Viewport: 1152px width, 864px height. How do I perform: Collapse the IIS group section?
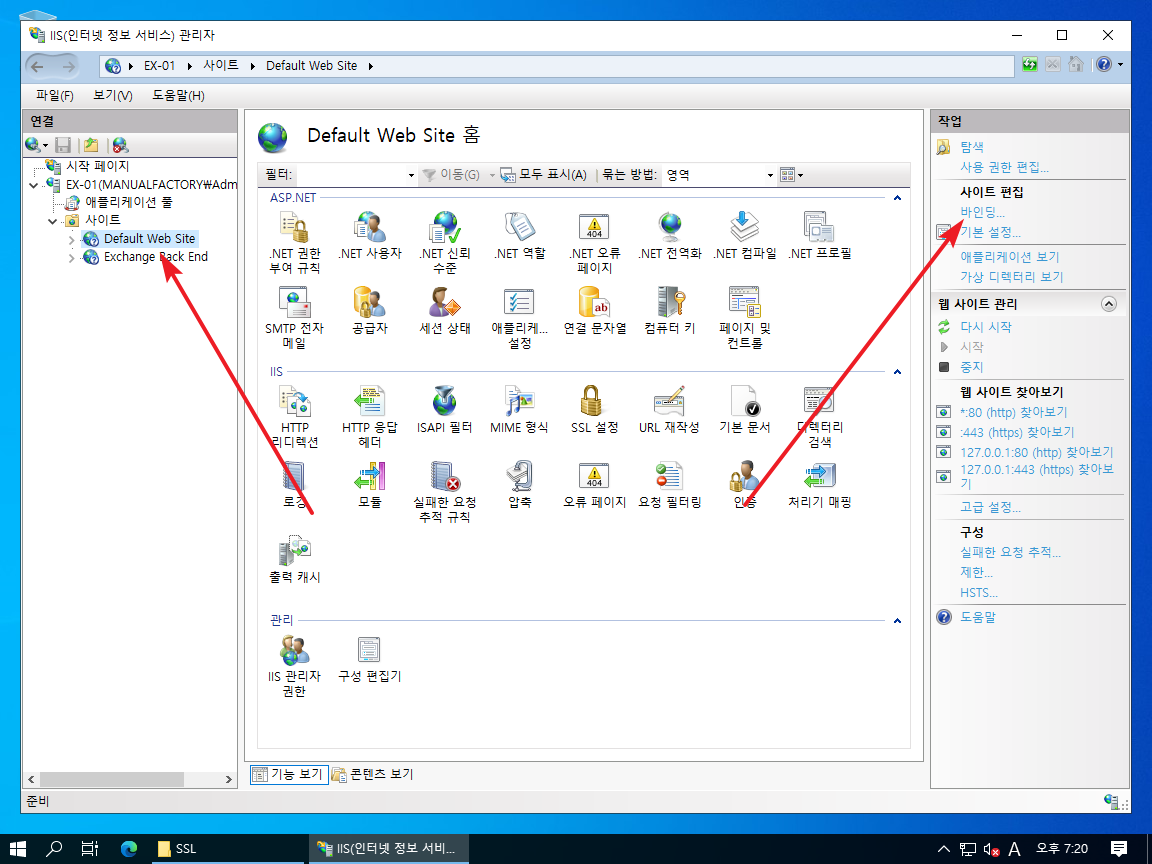click(x=897, y=372)
